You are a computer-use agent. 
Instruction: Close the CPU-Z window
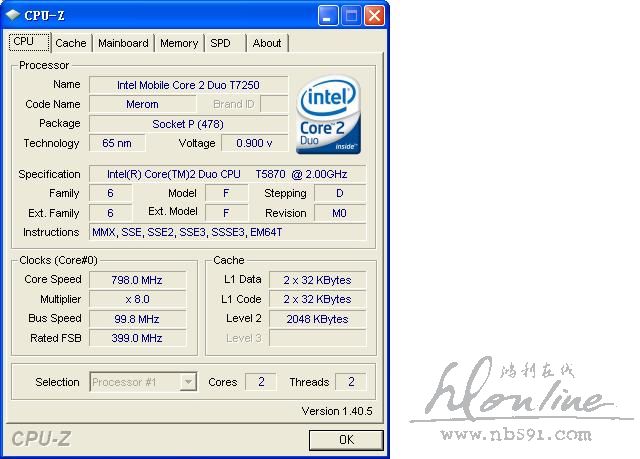click(x=374, y=16)
